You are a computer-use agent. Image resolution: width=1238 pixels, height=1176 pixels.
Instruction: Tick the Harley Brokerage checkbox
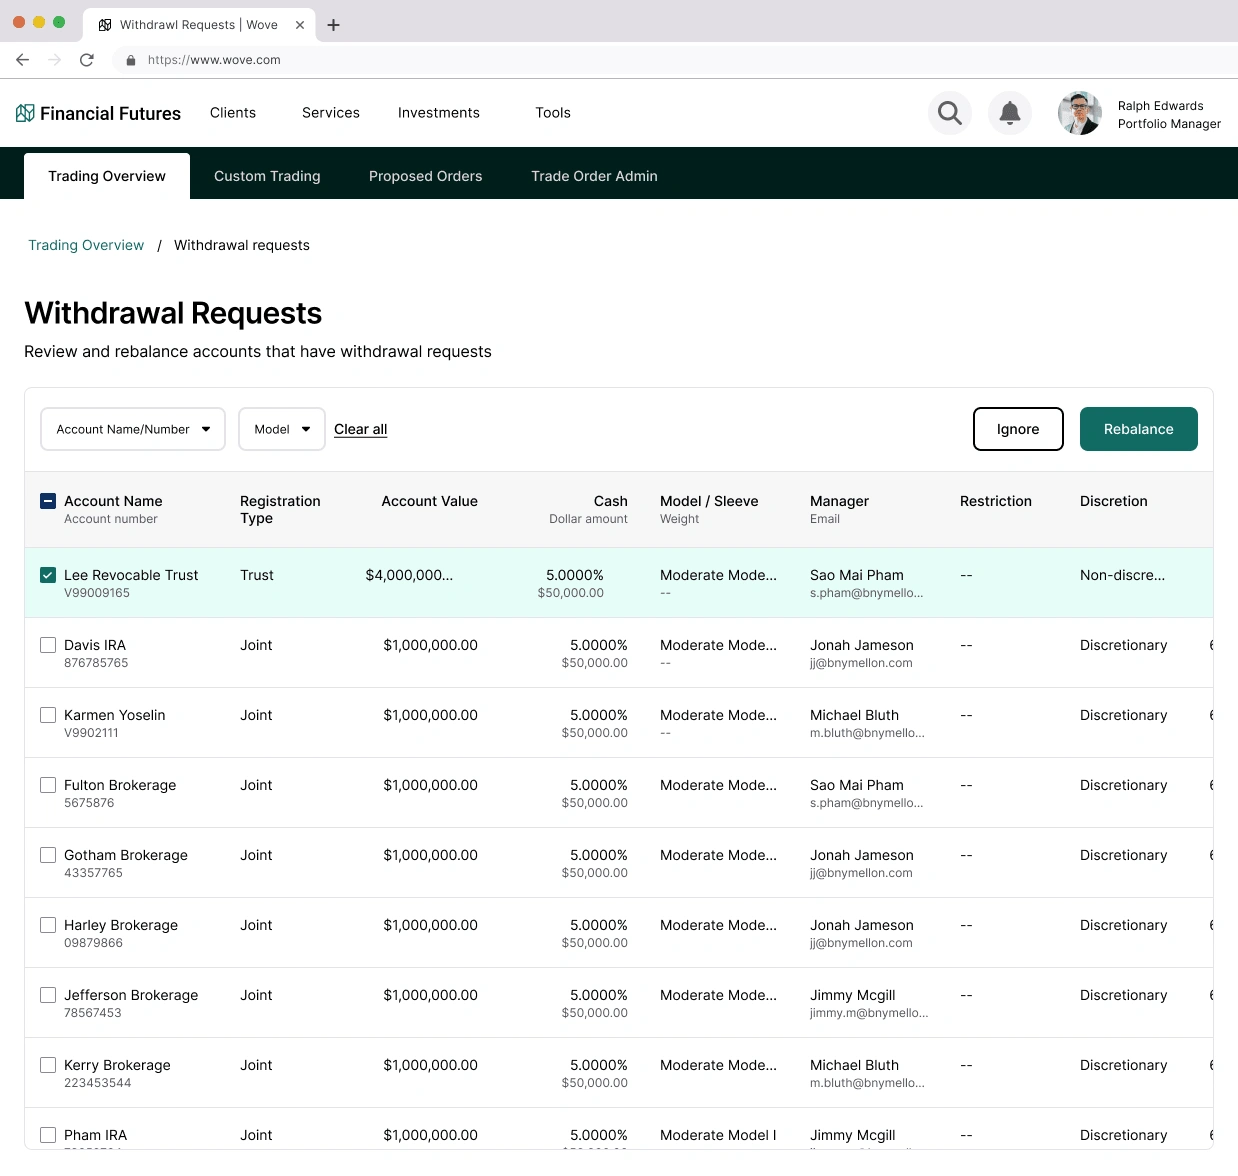click(48, 925)
